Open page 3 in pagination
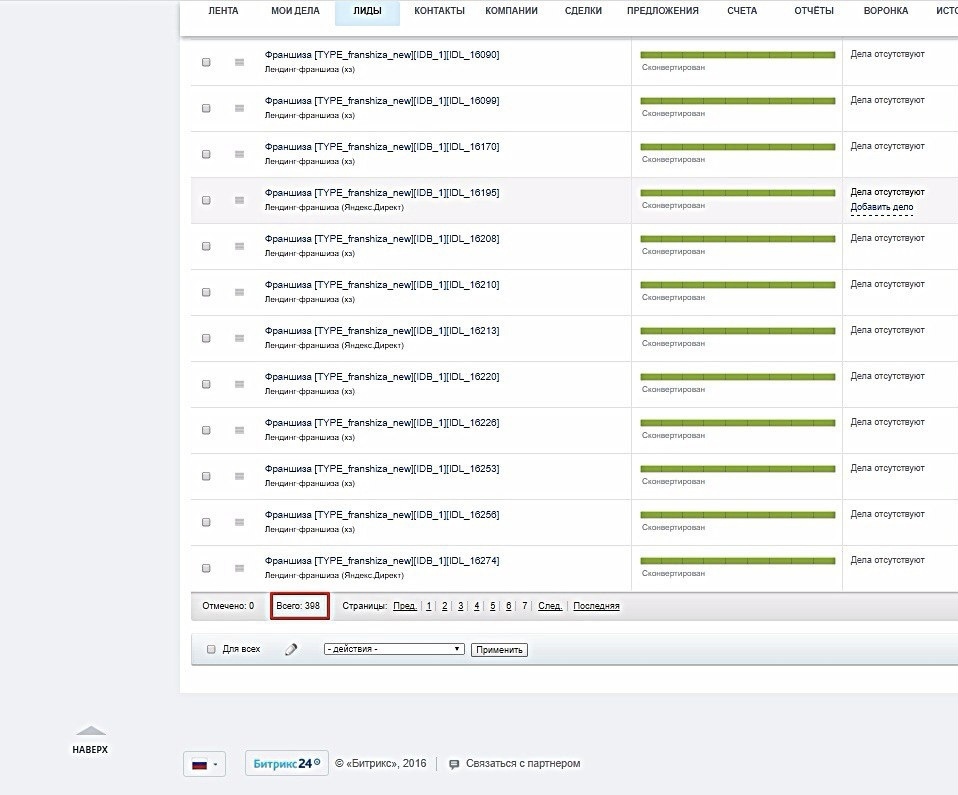The image size is (958, 795). pyautogui.click(x=461, y=606)
